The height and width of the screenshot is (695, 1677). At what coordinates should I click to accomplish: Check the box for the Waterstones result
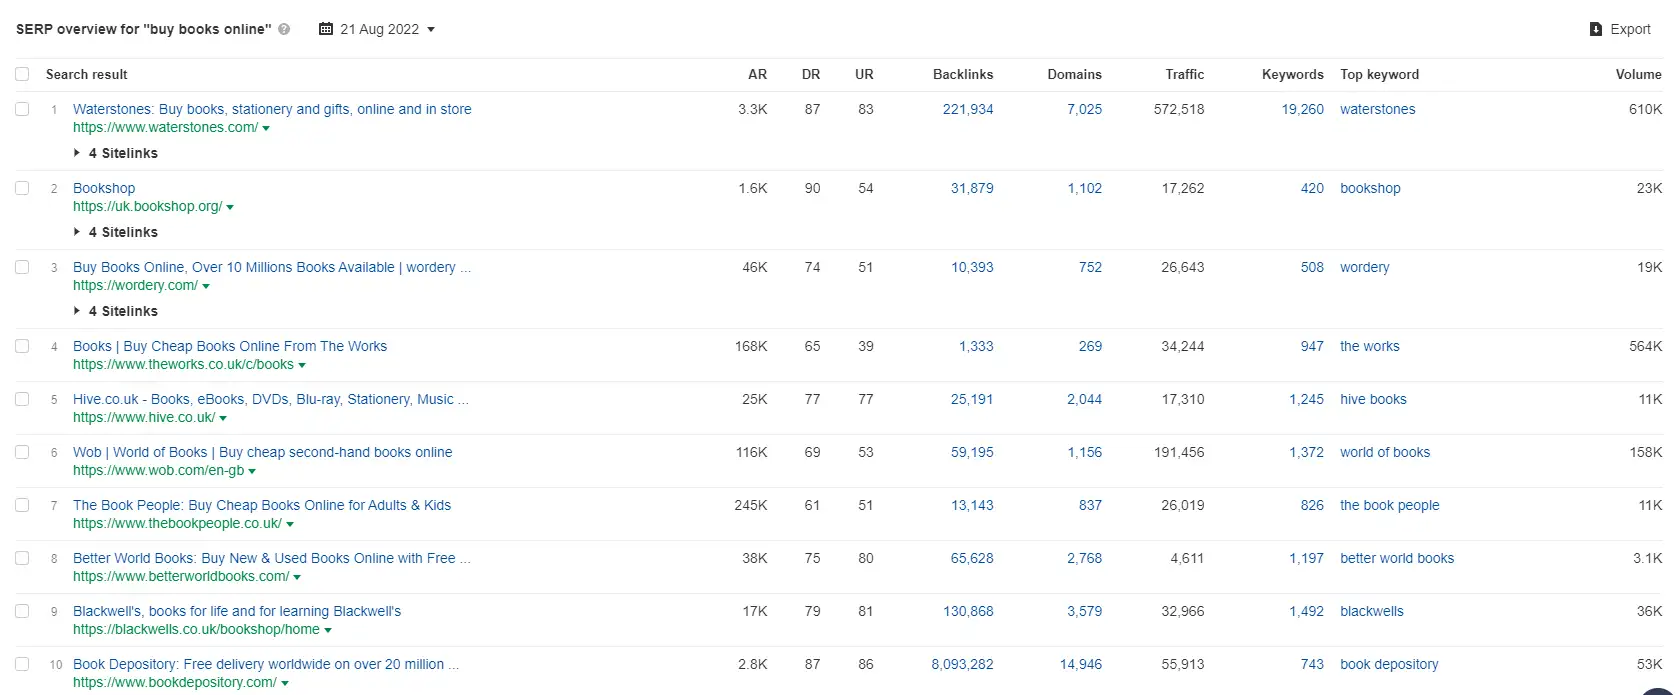pos(22,109)
